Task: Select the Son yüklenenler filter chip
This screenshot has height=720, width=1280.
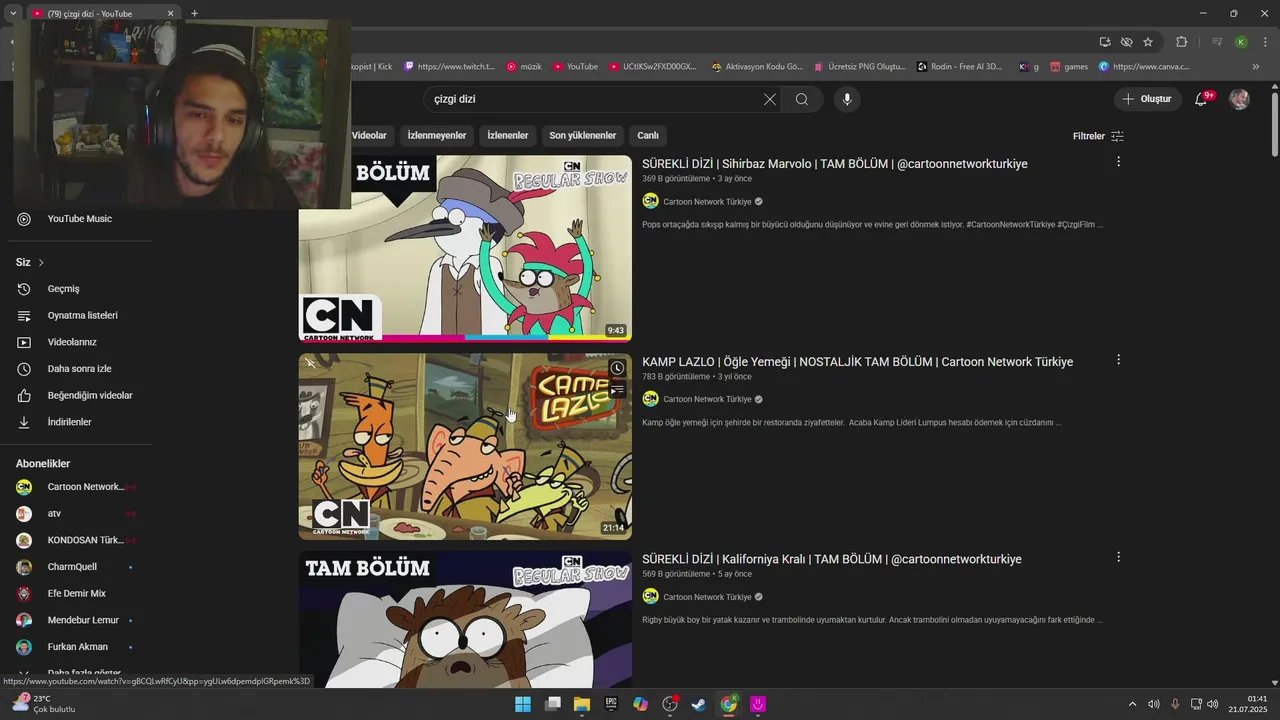Action: (583, 135)
